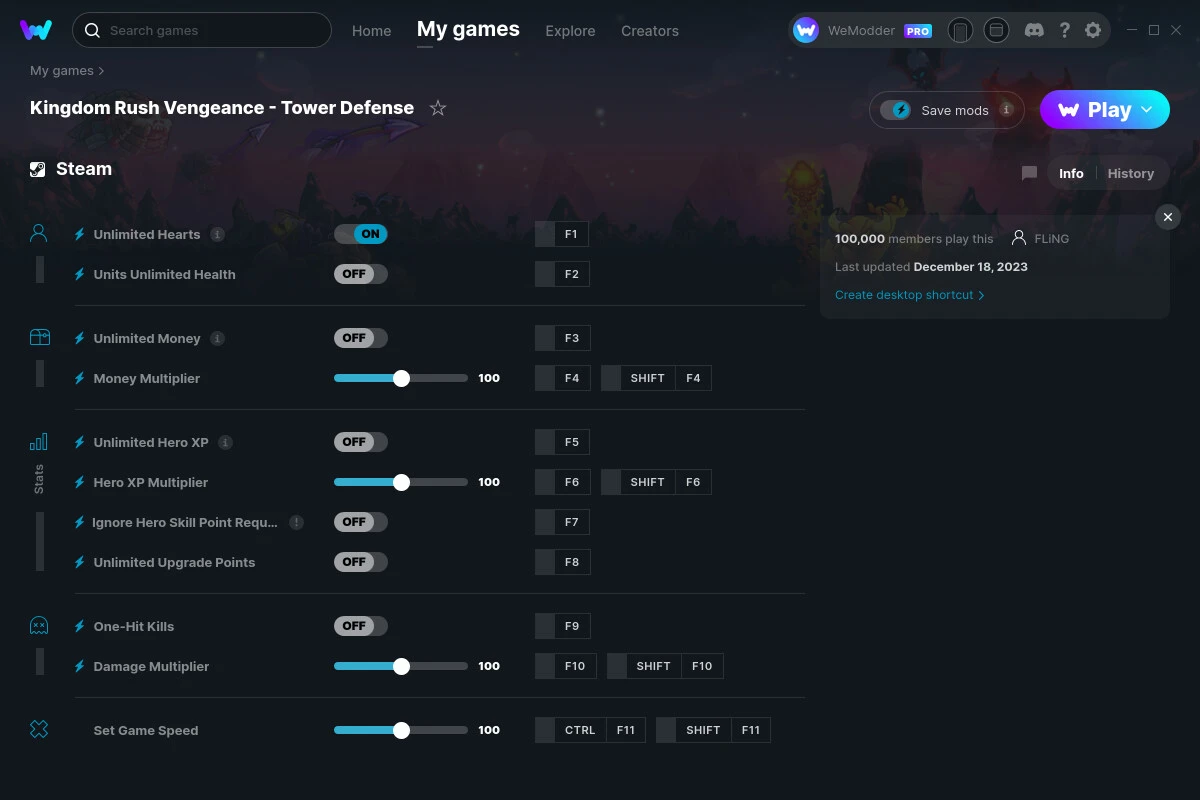Toggle the Save mods switch
1200x800 pixels.
[896, 110]
